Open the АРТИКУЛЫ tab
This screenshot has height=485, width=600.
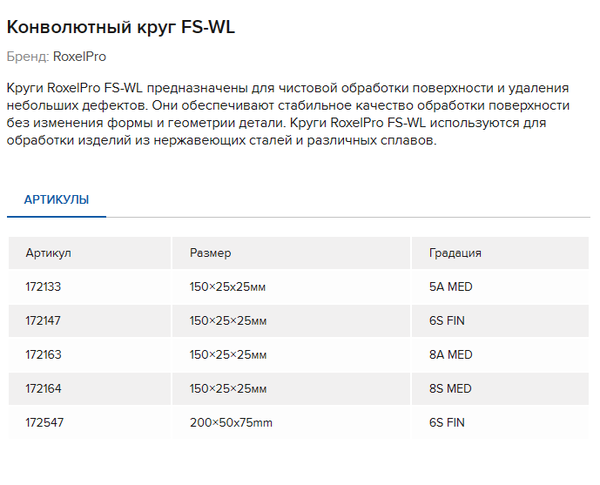tap(56, 200)
